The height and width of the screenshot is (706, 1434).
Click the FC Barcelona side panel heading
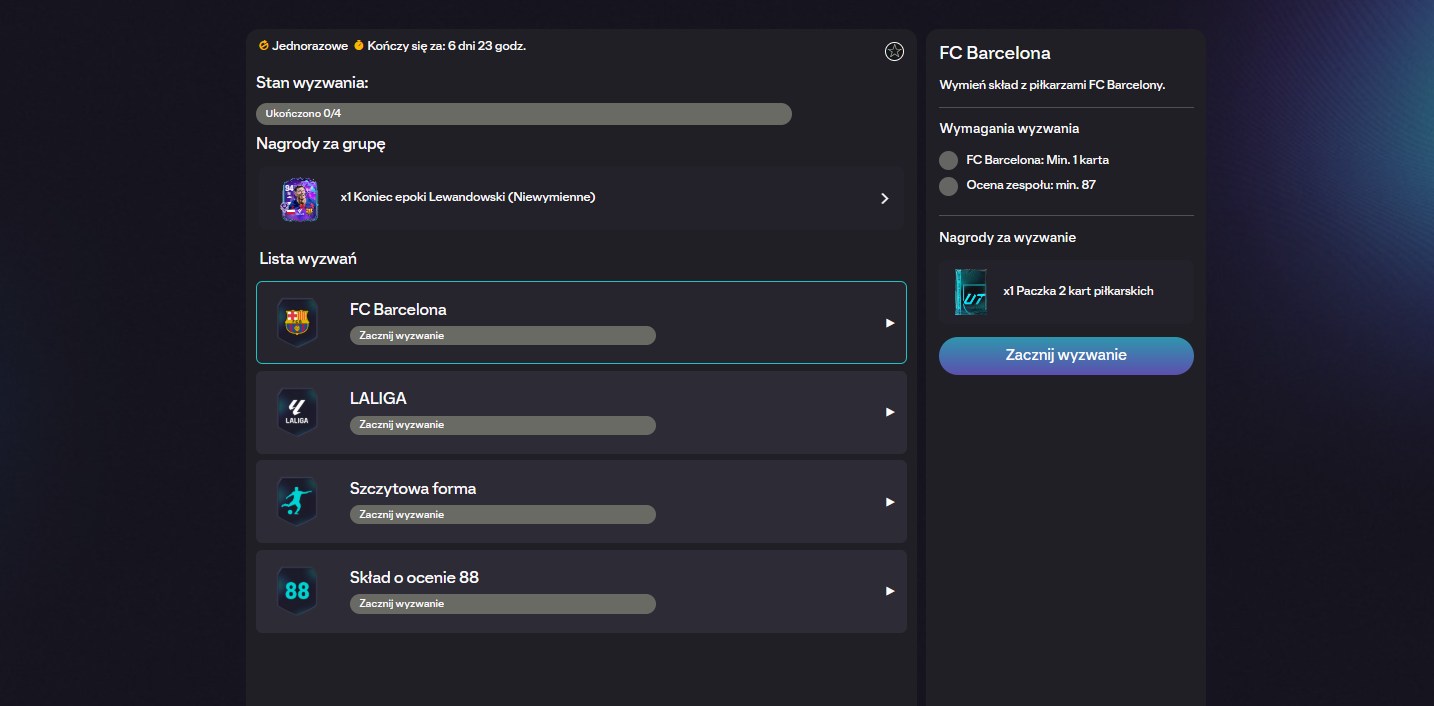(x=995, y=53)
